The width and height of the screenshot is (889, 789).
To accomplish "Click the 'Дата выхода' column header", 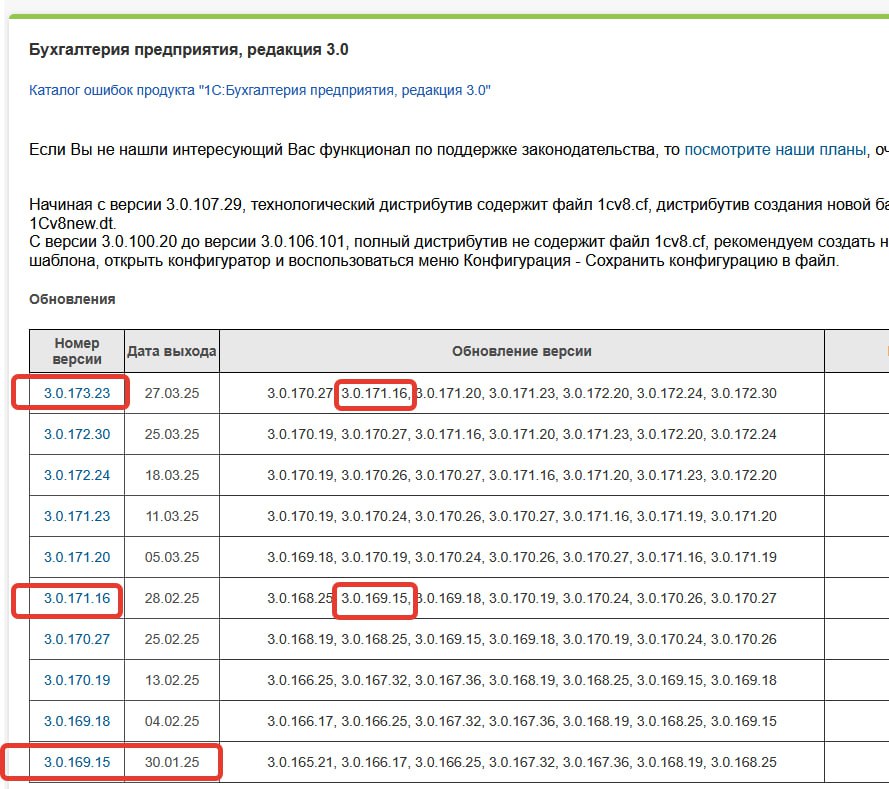I will [172, 351].
